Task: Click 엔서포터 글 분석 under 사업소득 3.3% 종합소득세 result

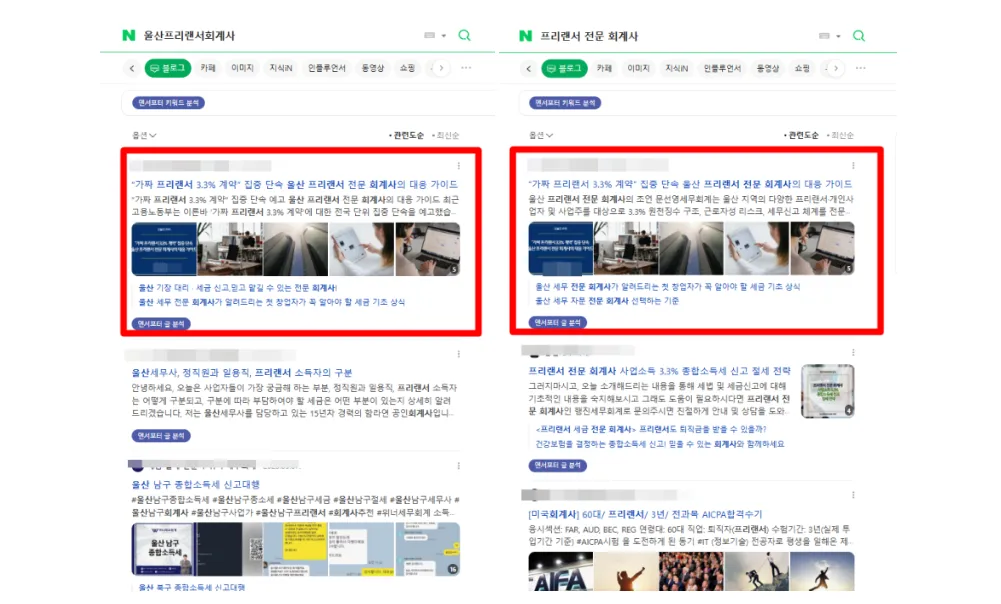Action: tap(557, 465)
